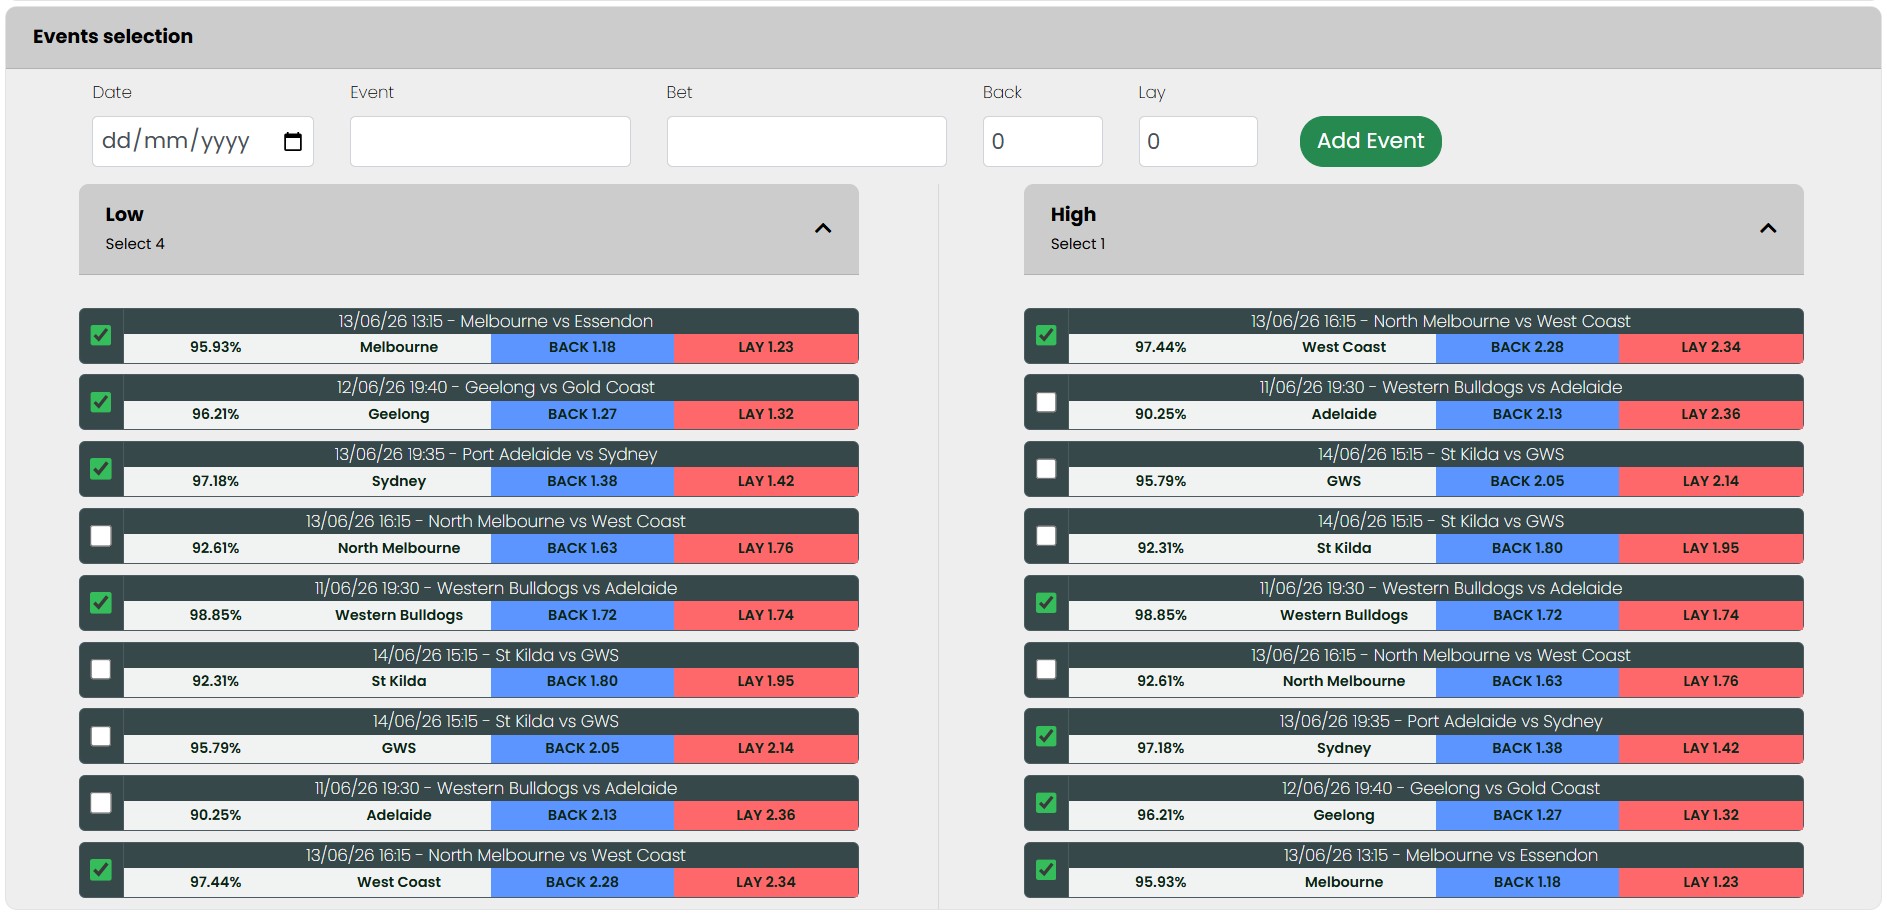
Task: Uncheck Port Adelaide vs Sydney in Low list
Action: (x=101, y=468)
